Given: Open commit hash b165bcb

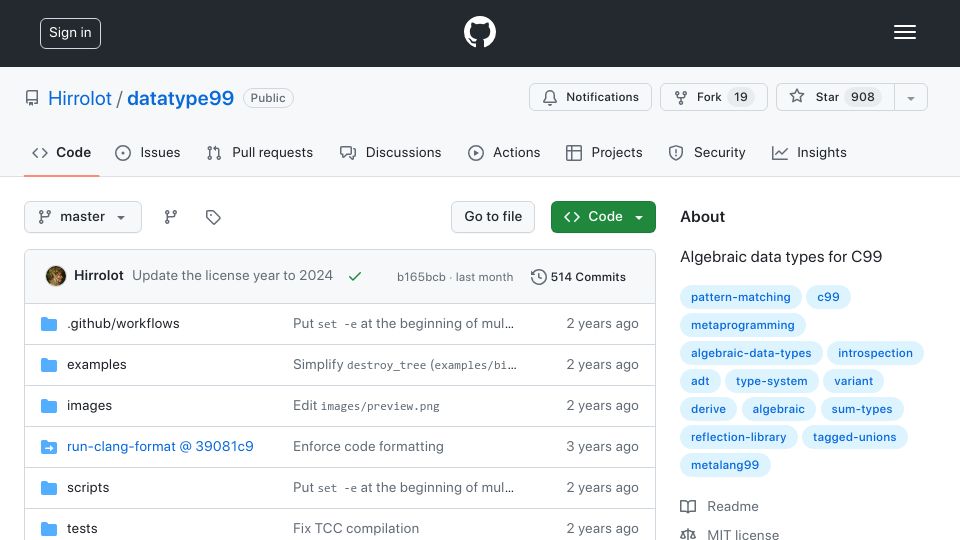Looking at the screenshot, I should [x=421, y=277].
